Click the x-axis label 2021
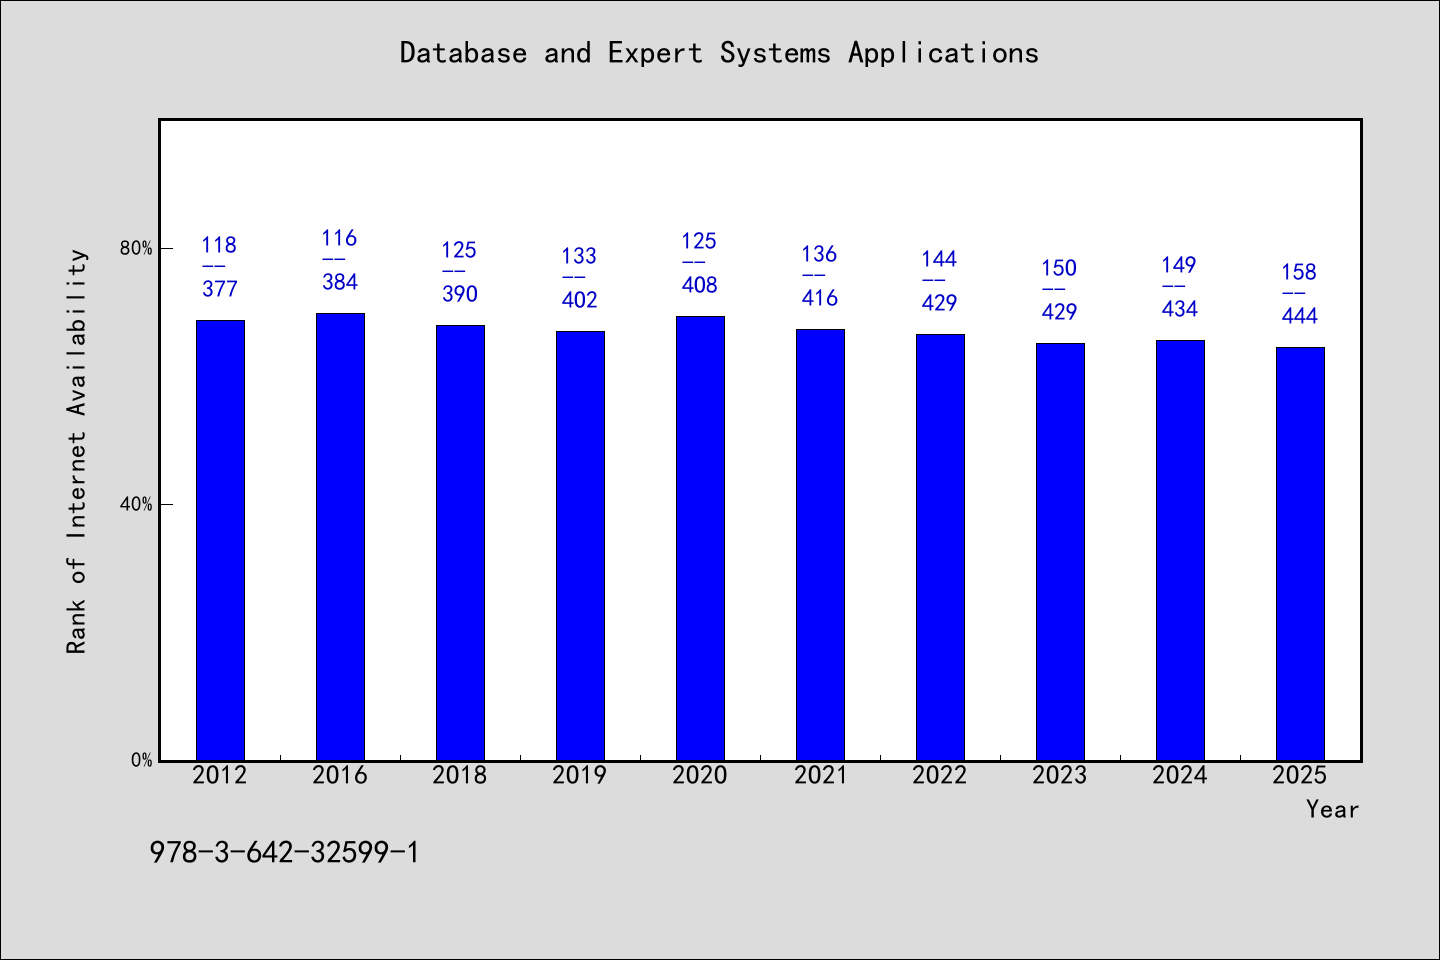The width and height of the screenshot is (1440, 960). (x=820, y=775)
